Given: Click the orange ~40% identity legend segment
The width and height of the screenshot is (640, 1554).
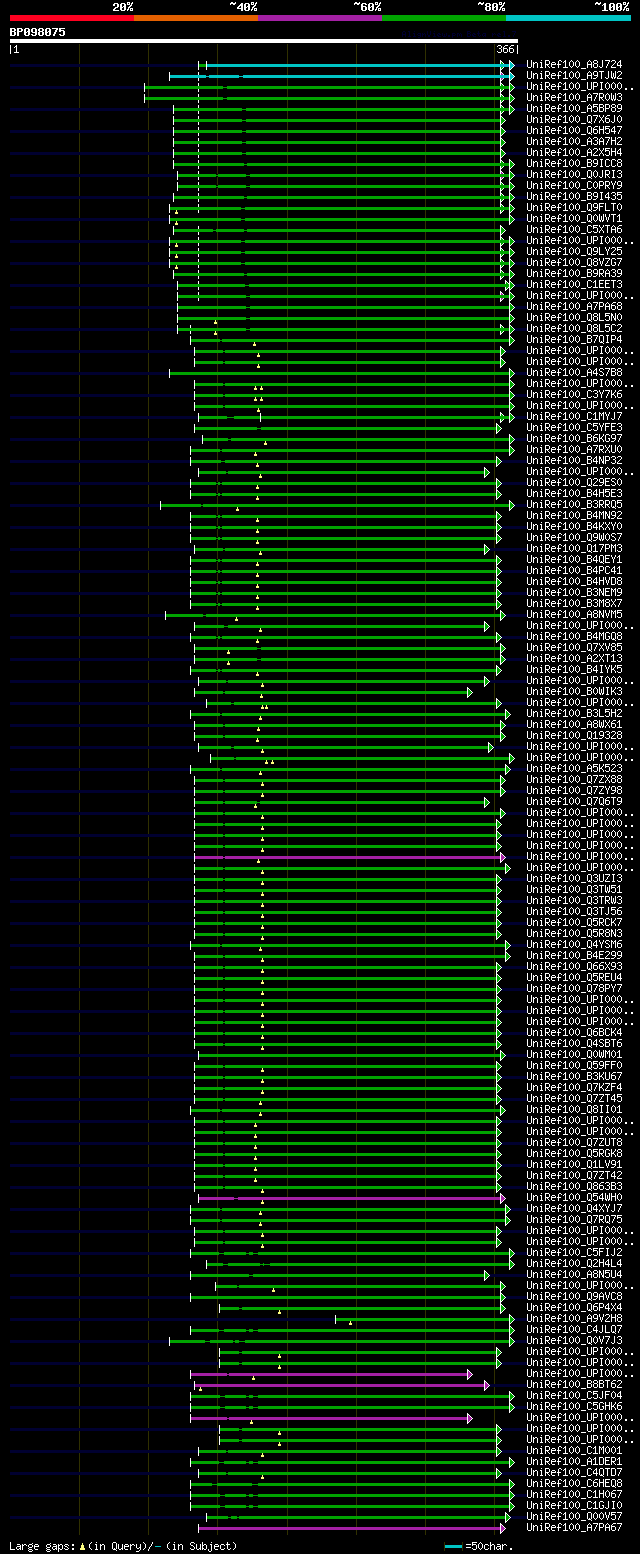Looking at the screenshot, I should (196, 17).
